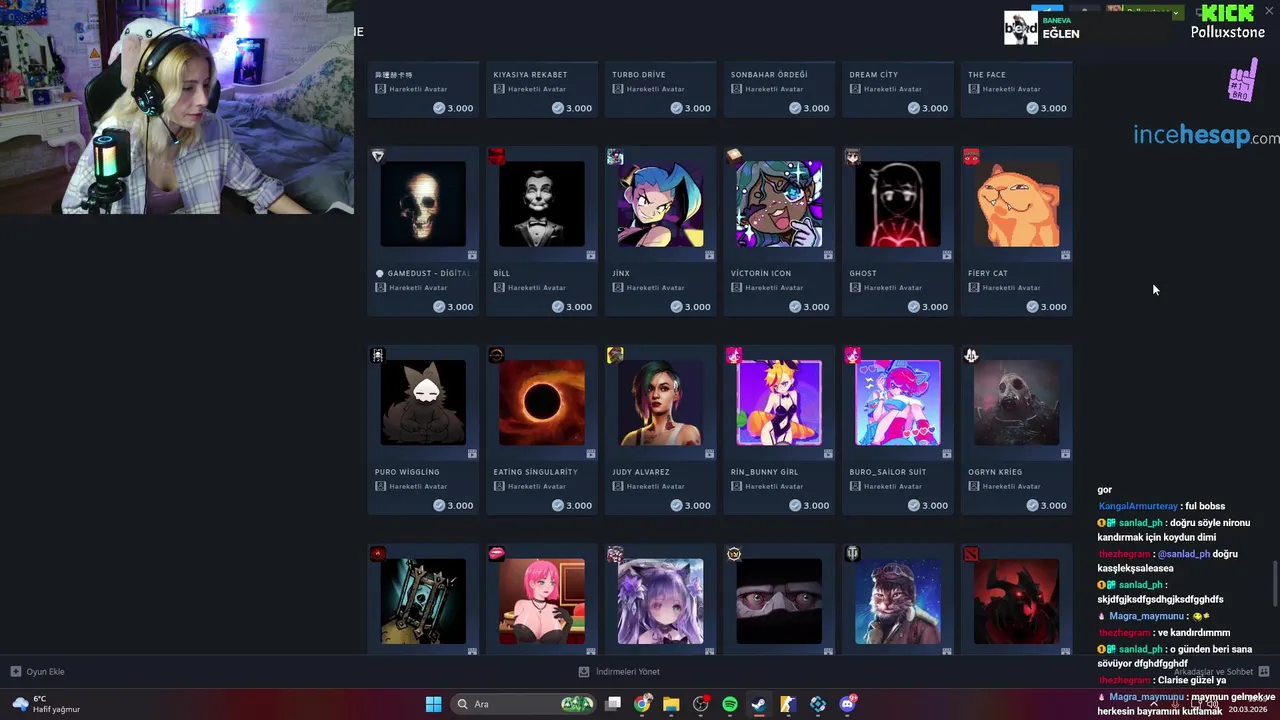
Task: Click the animated badge on Bill thumbnail corner
Action: 591,255
